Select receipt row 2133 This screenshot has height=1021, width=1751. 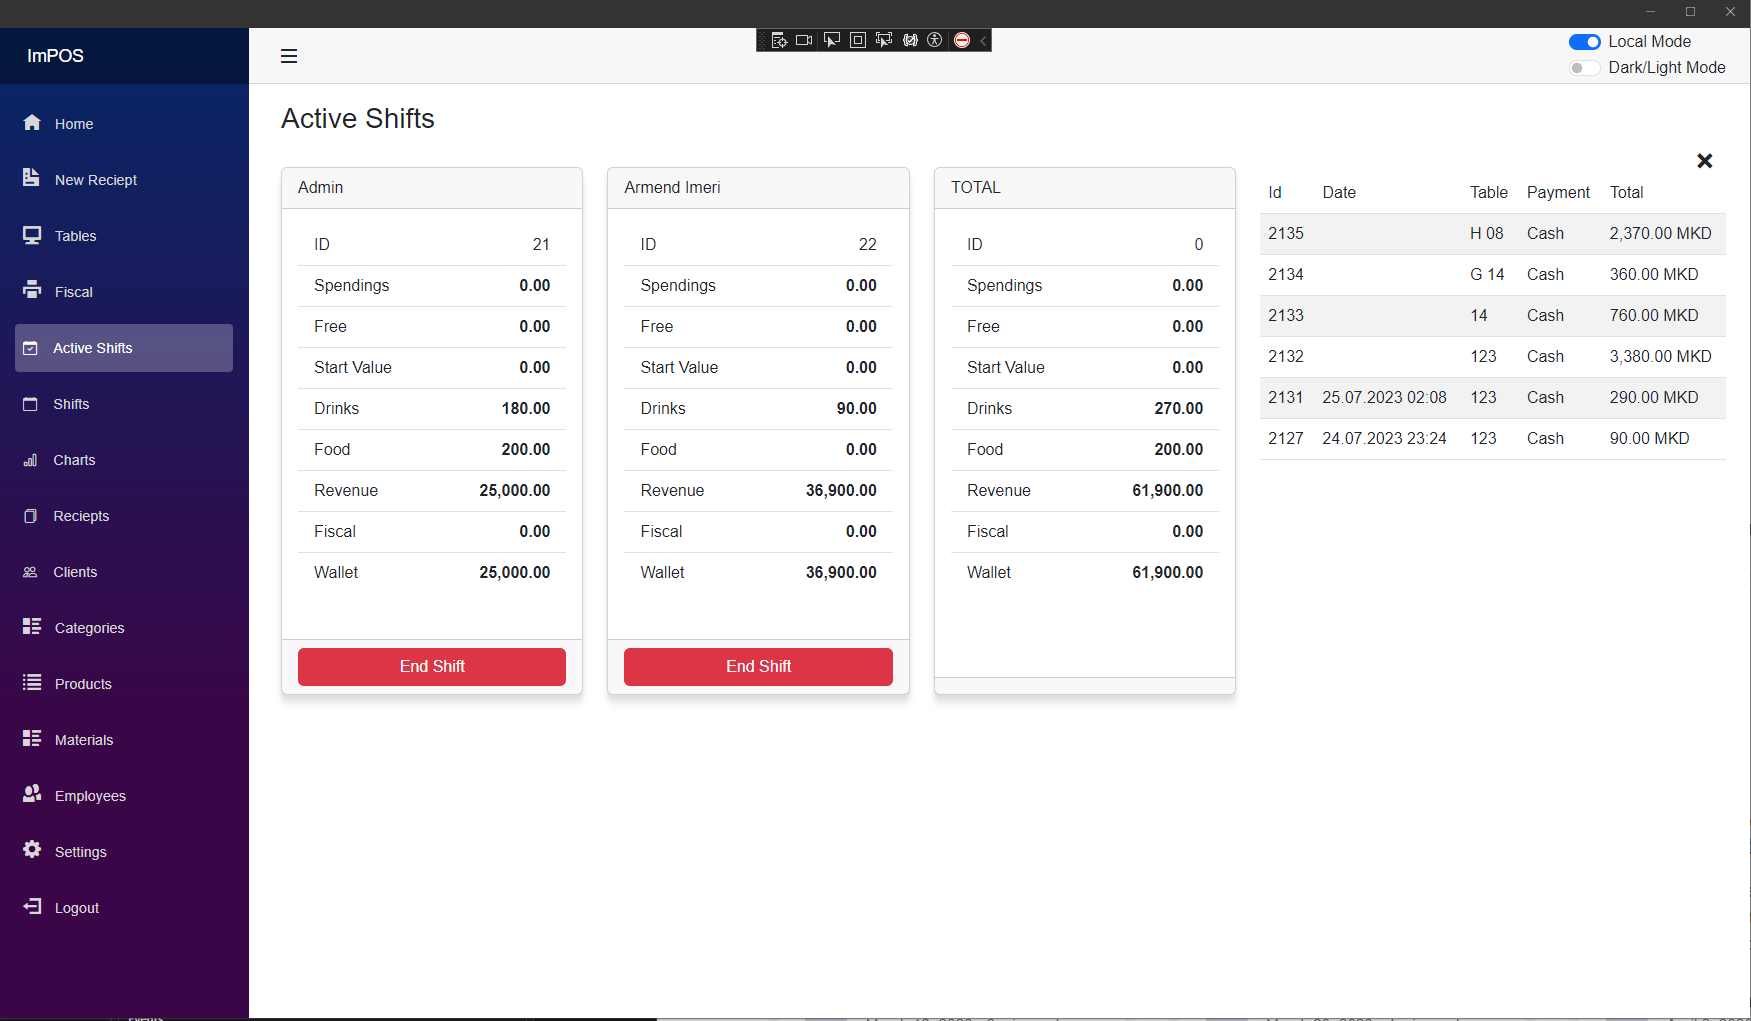pos(1493,316)
